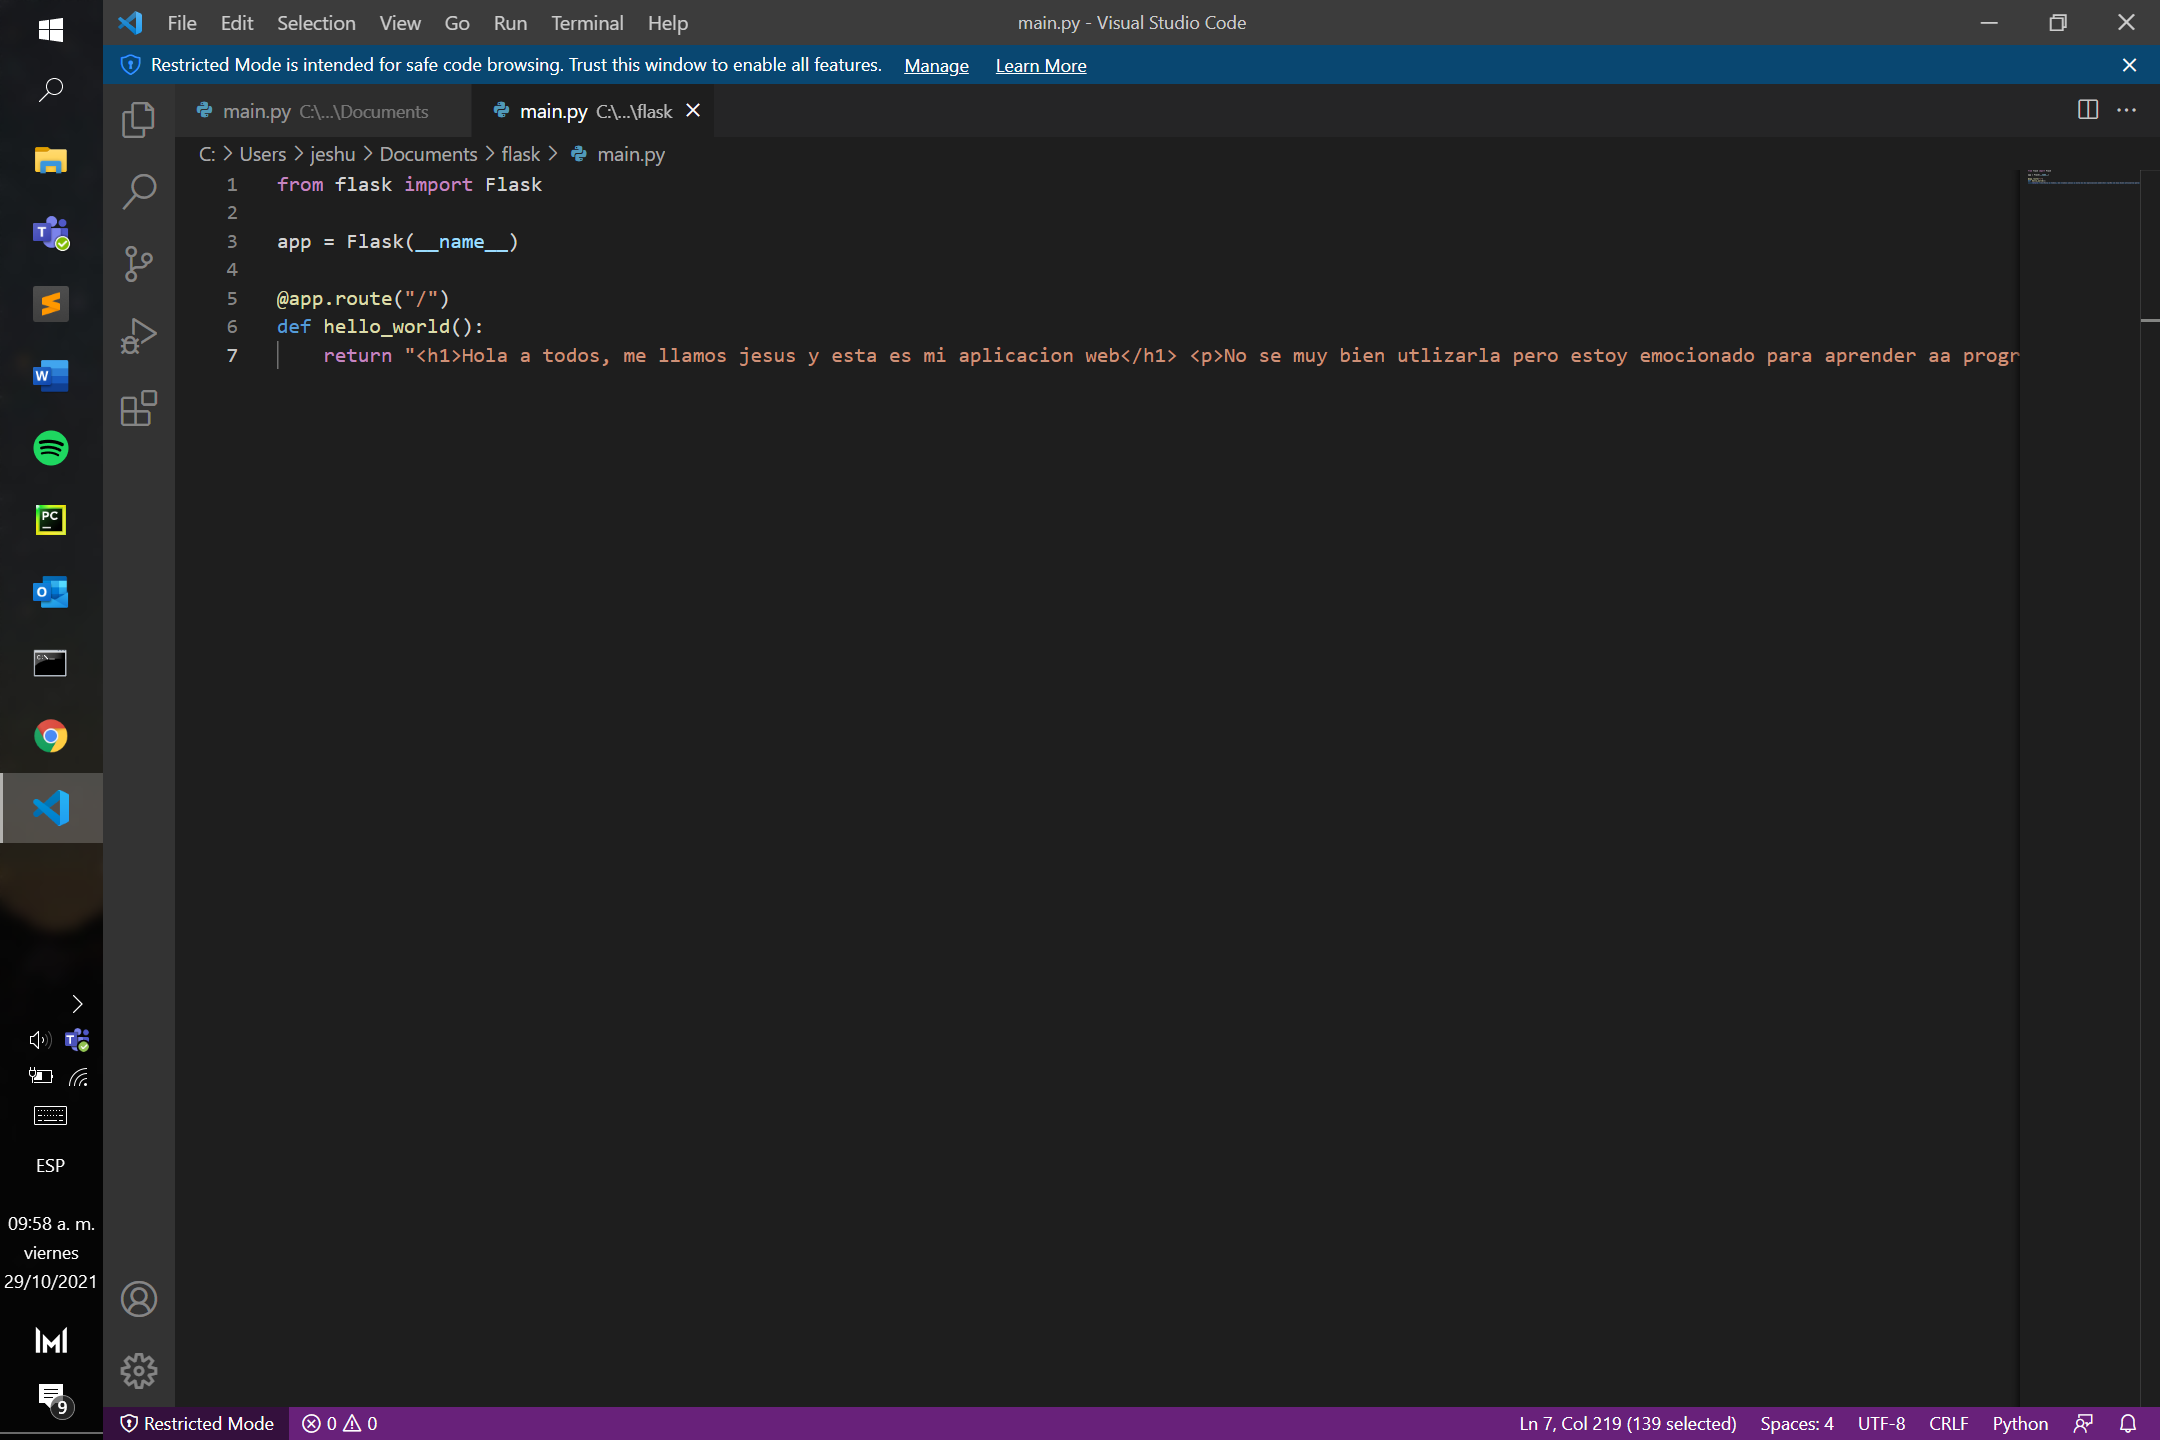Split the editor to the right
This screenshot has height=1440, width=2160.
click(2088, 110)
